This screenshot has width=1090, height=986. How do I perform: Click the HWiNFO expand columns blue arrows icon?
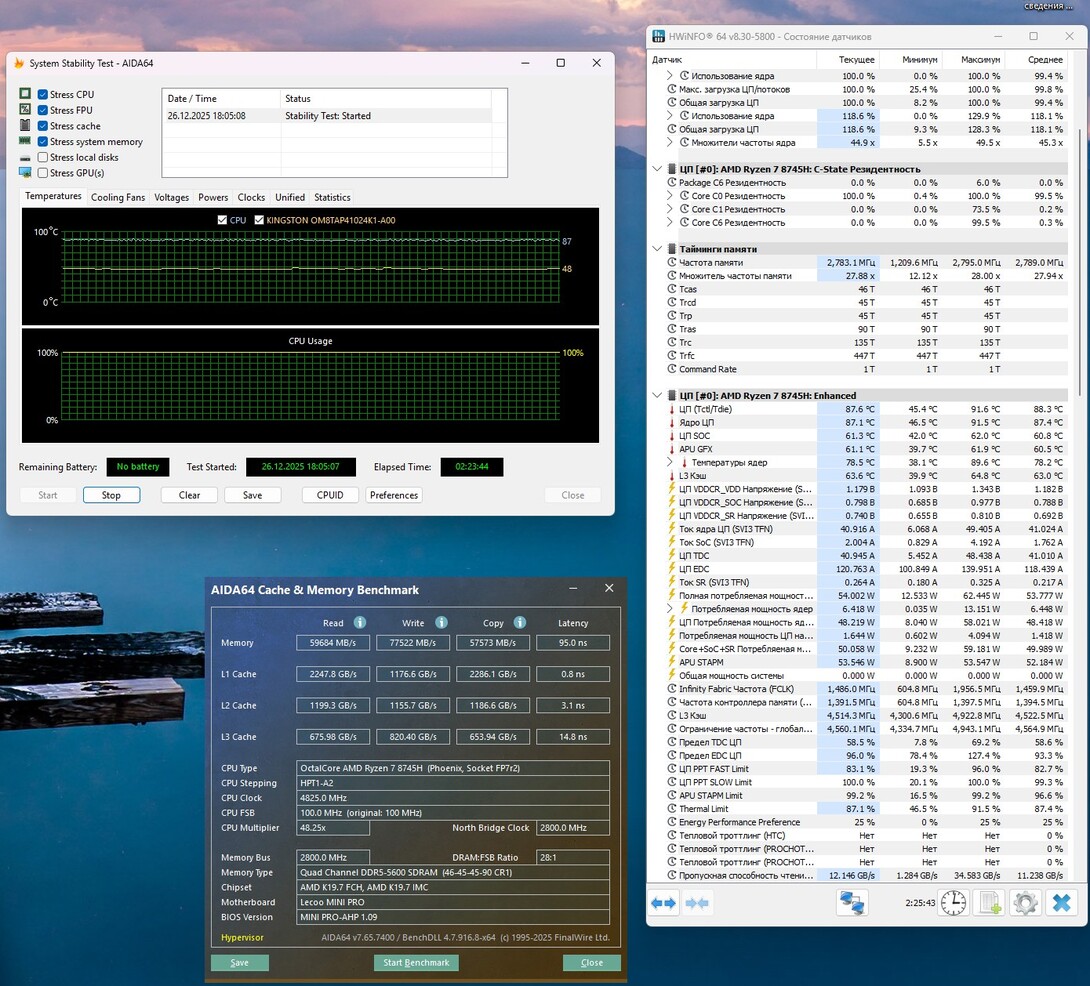click(x=664, y=903)
